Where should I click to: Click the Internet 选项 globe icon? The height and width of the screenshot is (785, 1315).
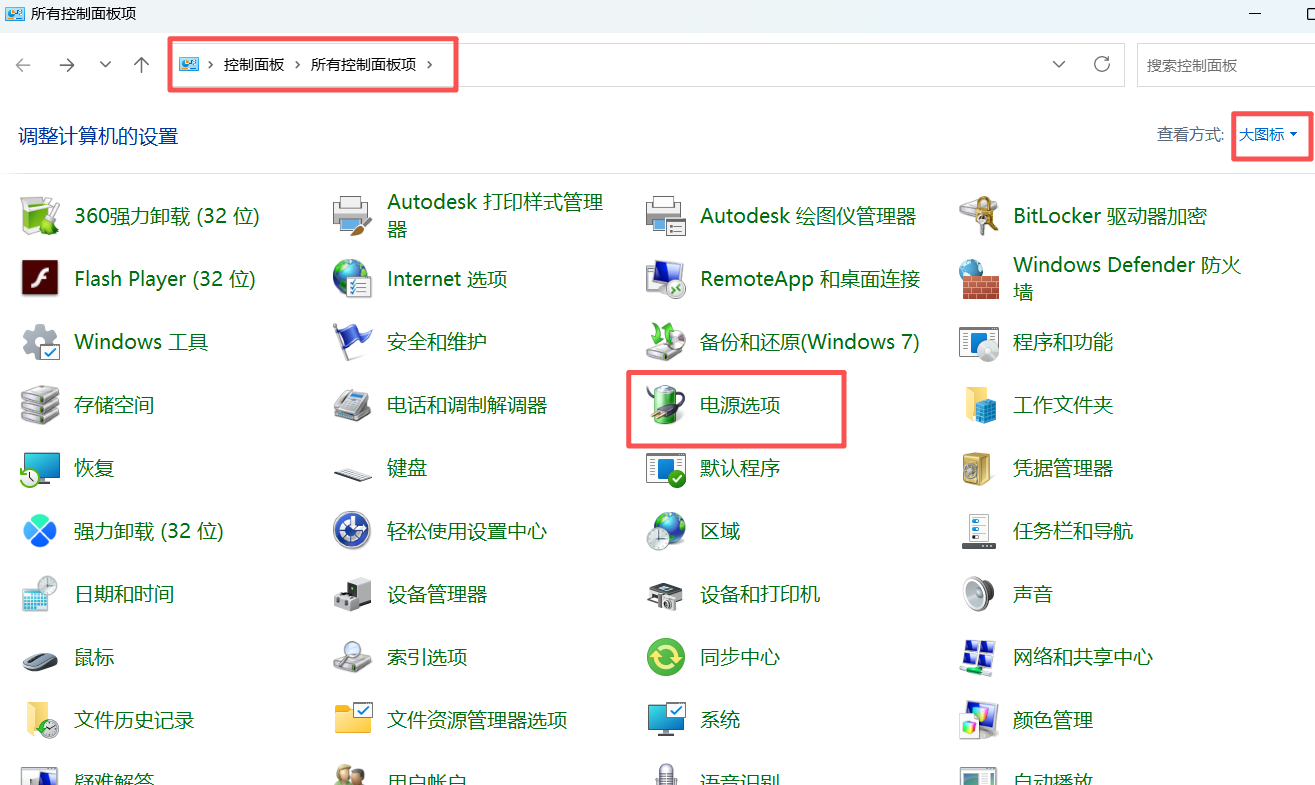pyautogui.click(x=353, y=279)
